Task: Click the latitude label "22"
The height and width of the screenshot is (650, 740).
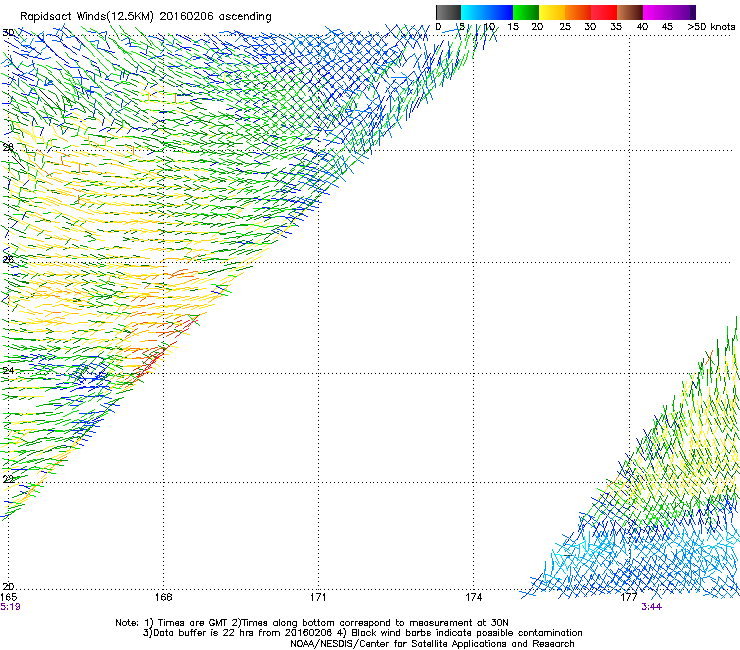Action: (8, 479)
